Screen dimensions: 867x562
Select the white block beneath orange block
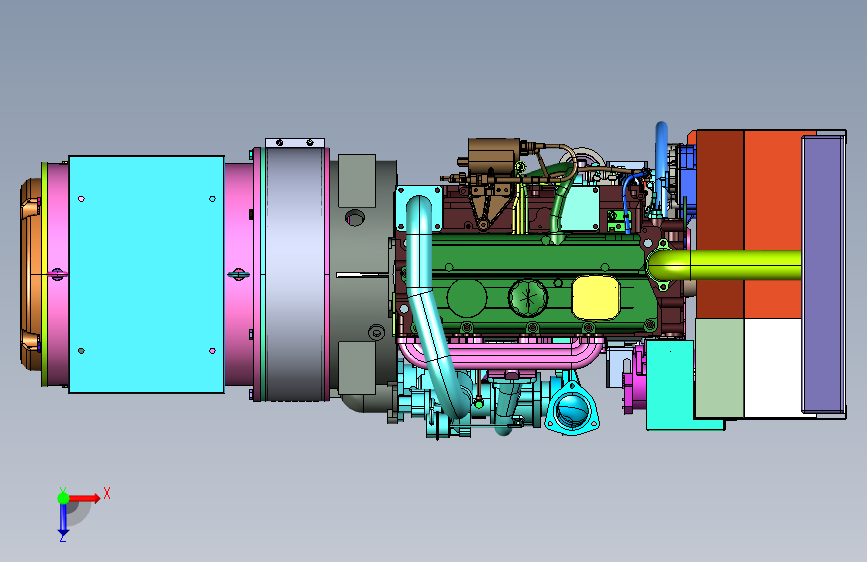coord(773,368)
